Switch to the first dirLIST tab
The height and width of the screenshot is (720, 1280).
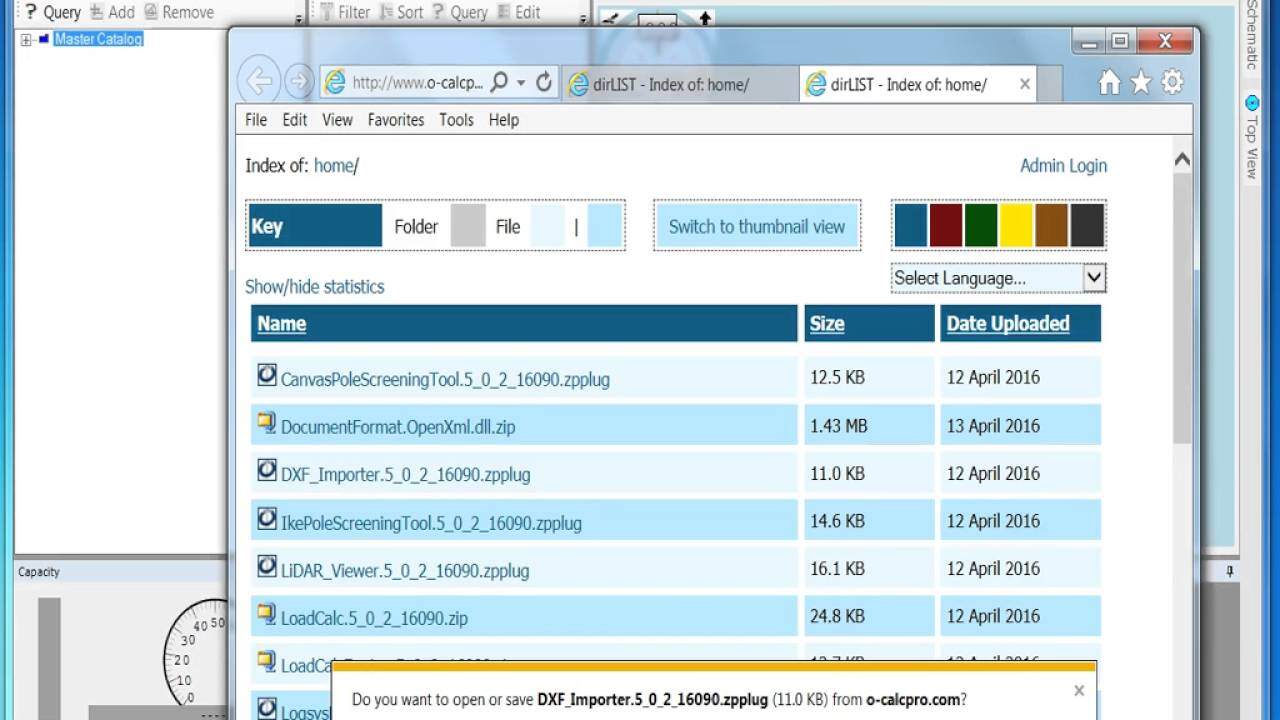click(680, 84)
